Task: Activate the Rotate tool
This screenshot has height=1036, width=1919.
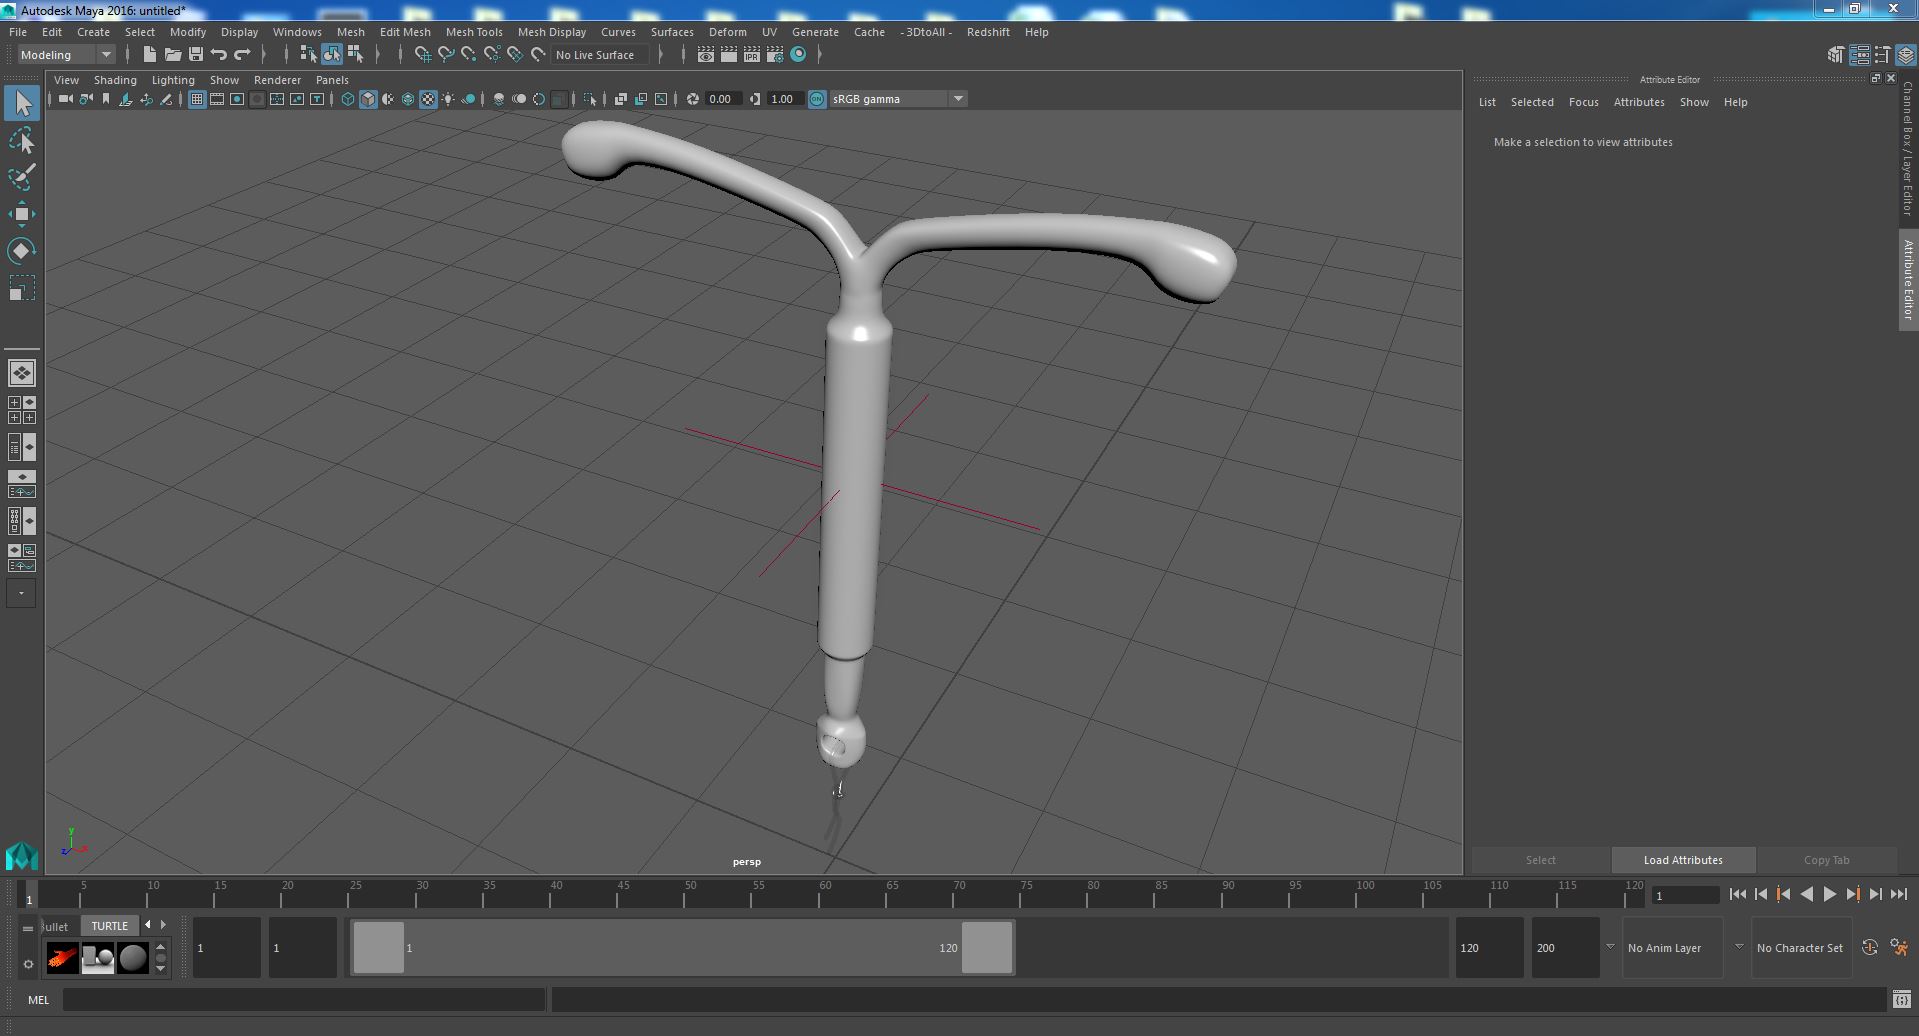Action: [22, 251]
